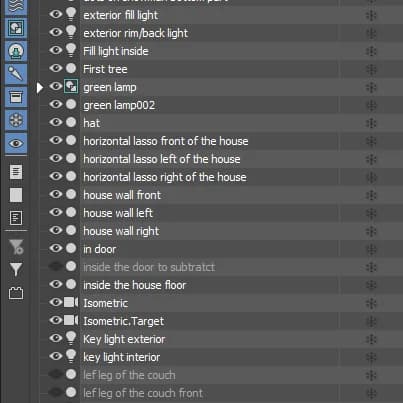
Task: Select the inside the house floor object
Action: coord(135,285)
